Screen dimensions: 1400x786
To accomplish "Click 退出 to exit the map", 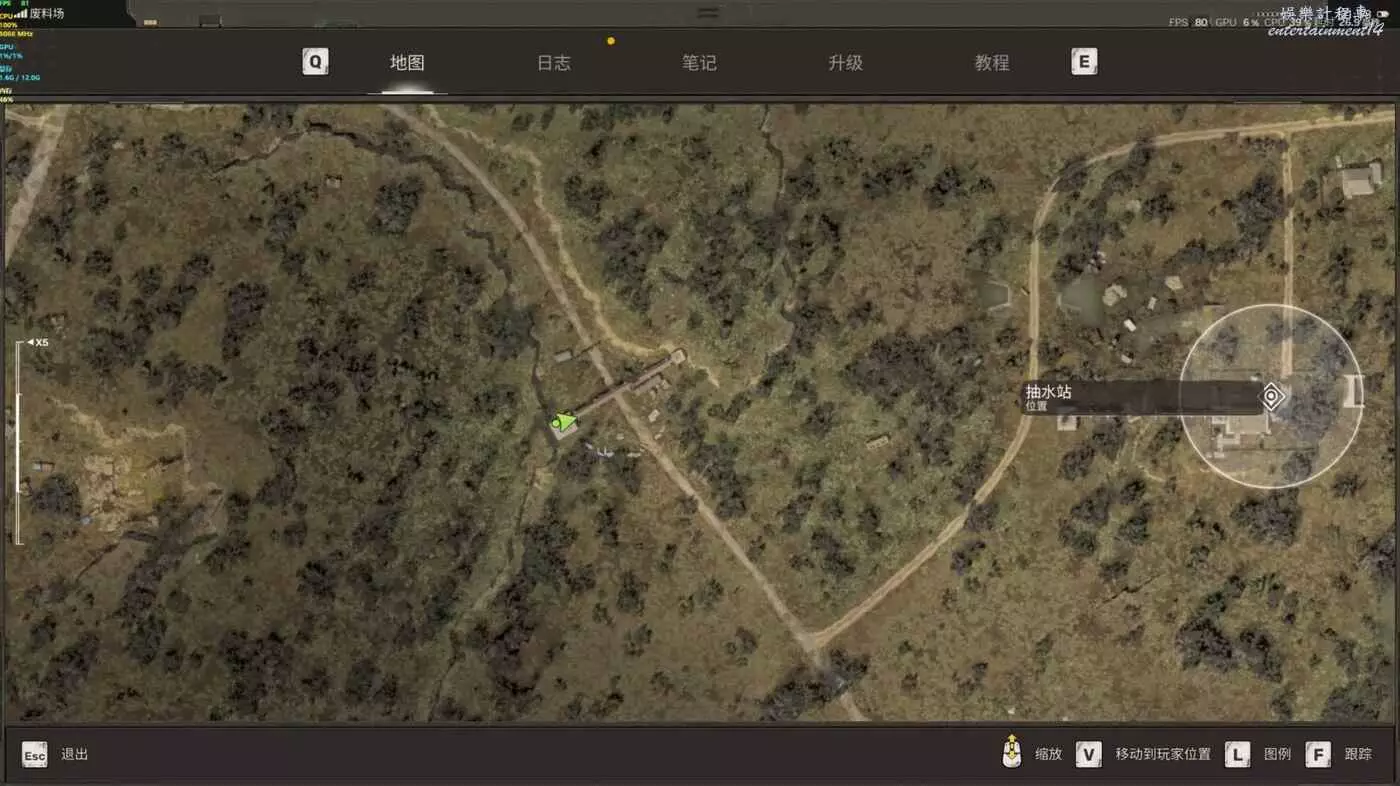I will click(75, 755).
